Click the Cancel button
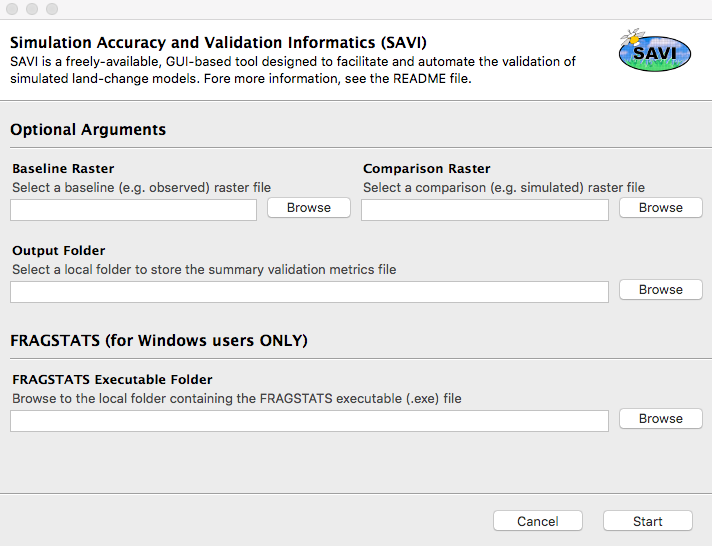This screenshot has height=546, width=712. [538, 521]
